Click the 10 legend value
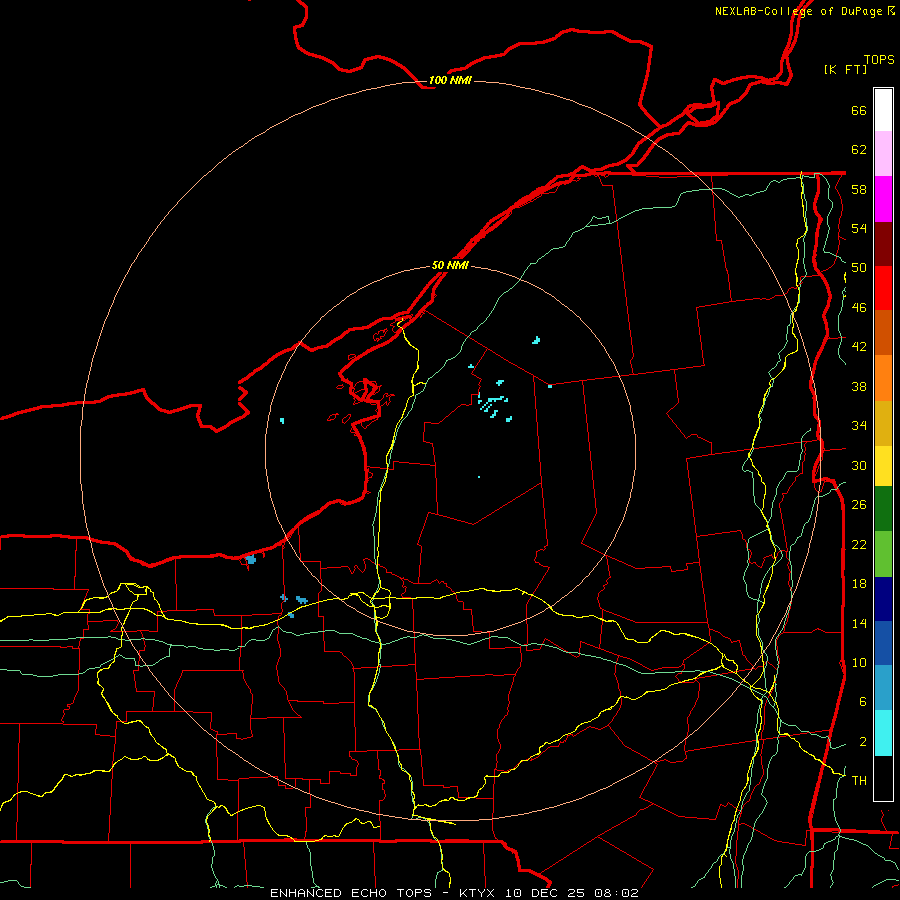This screenshot has width=900, height=900. [x=859, y=663]
